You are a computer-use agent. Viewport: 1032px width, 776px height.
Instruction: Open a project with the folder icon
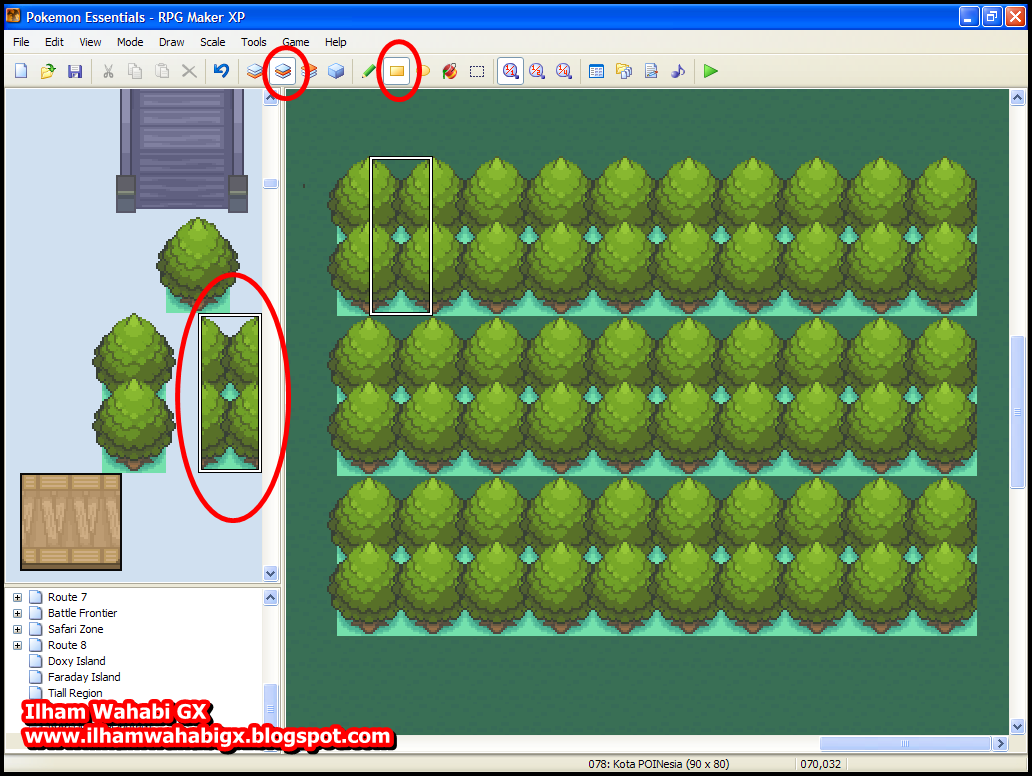coord(48,70)
